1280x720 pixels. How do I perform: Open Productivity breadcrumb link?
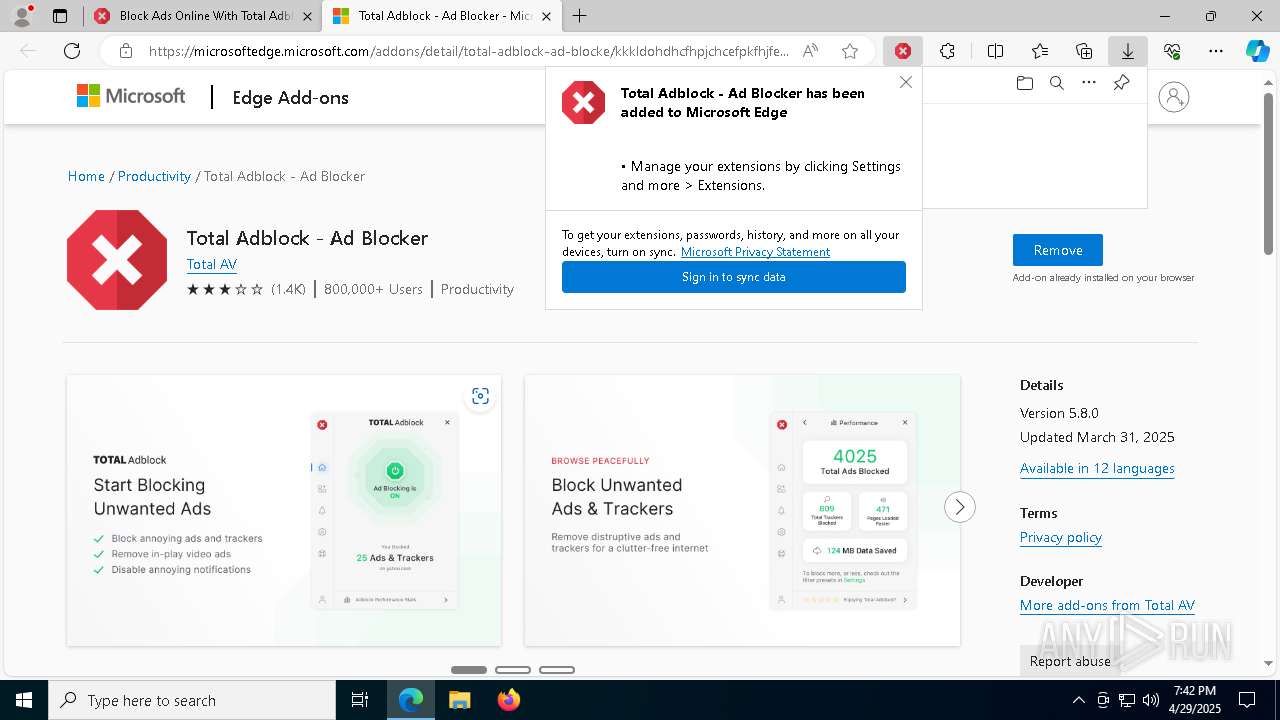[x=154, y=176]
